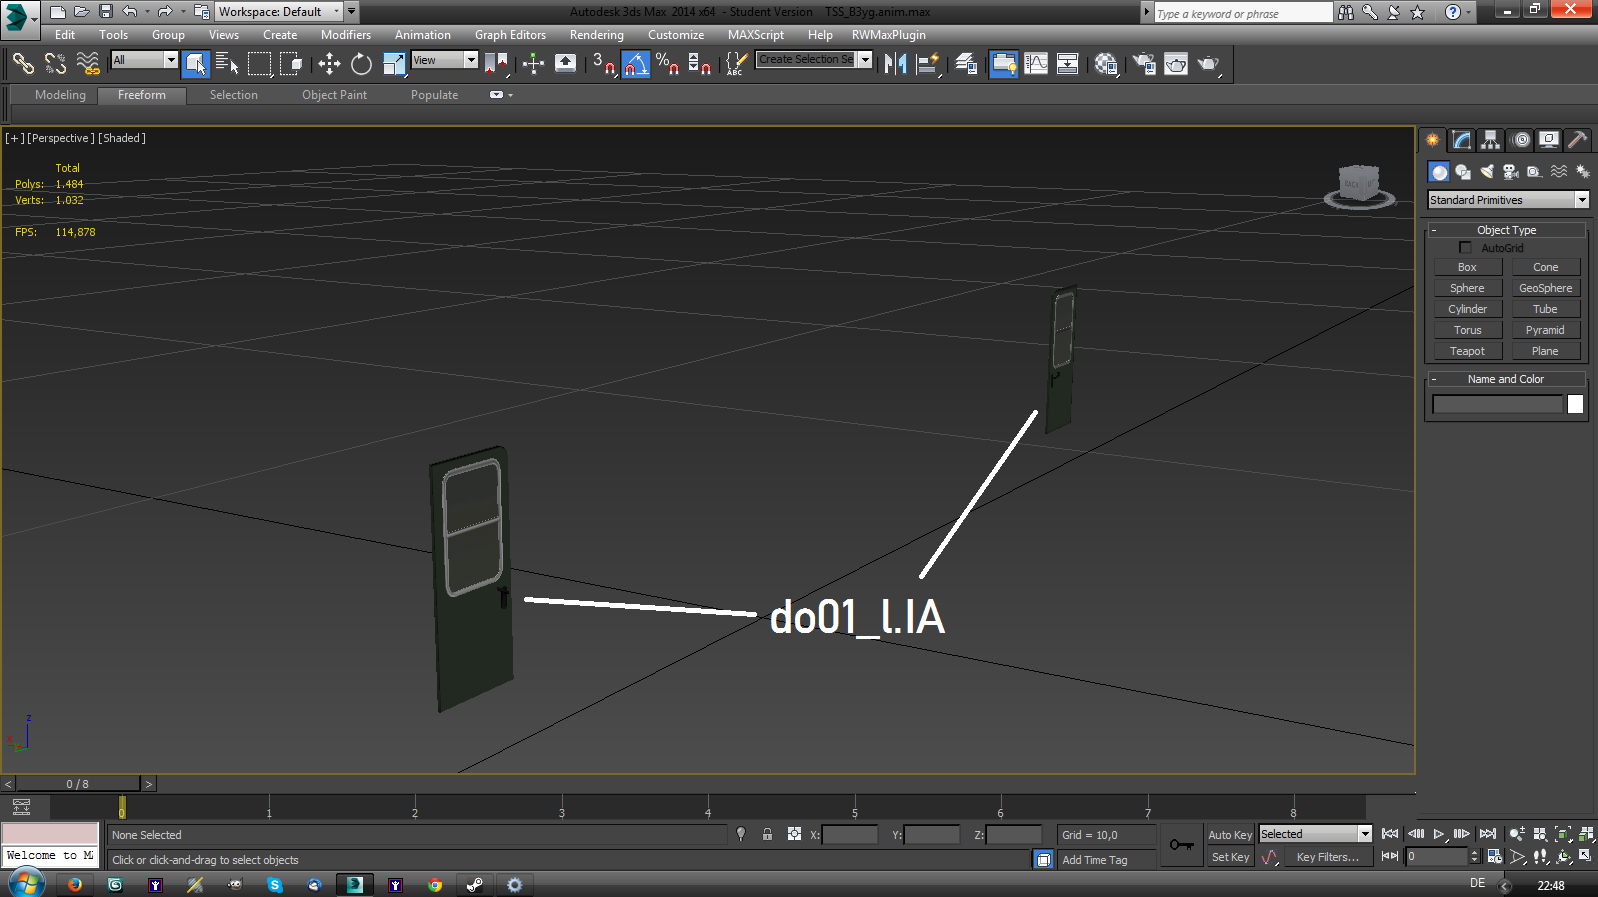The height and width of the screenshot is (897, 1598).
Task: Toggle the Selection Lock padlock
Action: pos(767,834)
